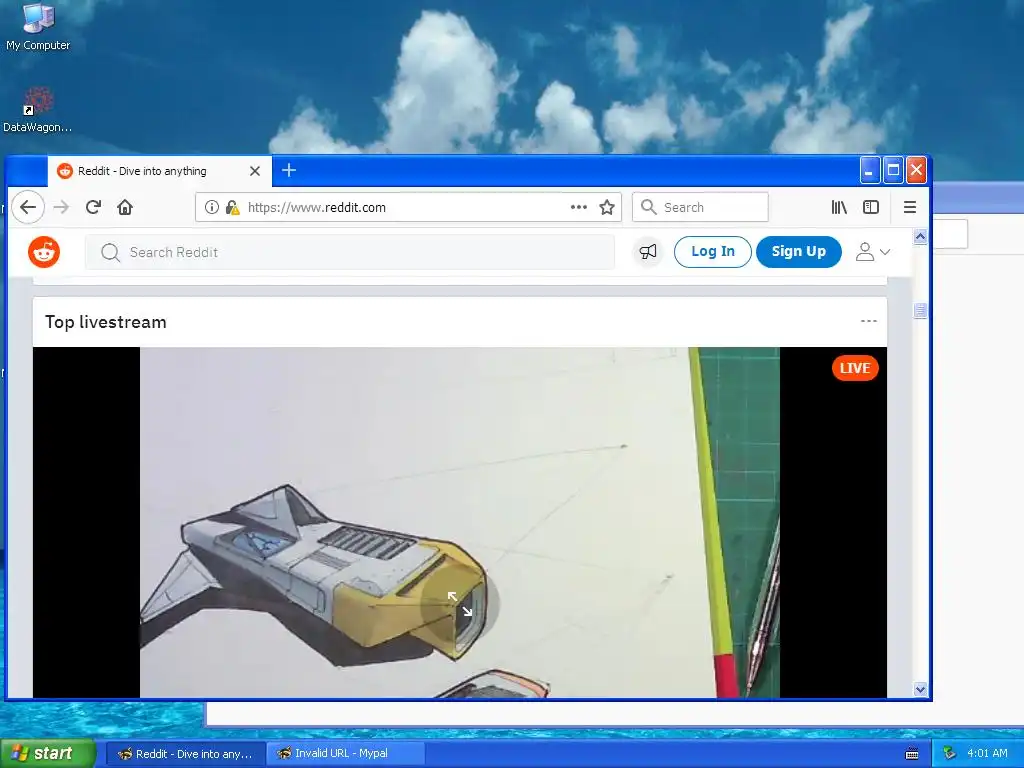1024x768 pixels.
Task: Click the system tray network icon
Action: (x=950, y=754)
